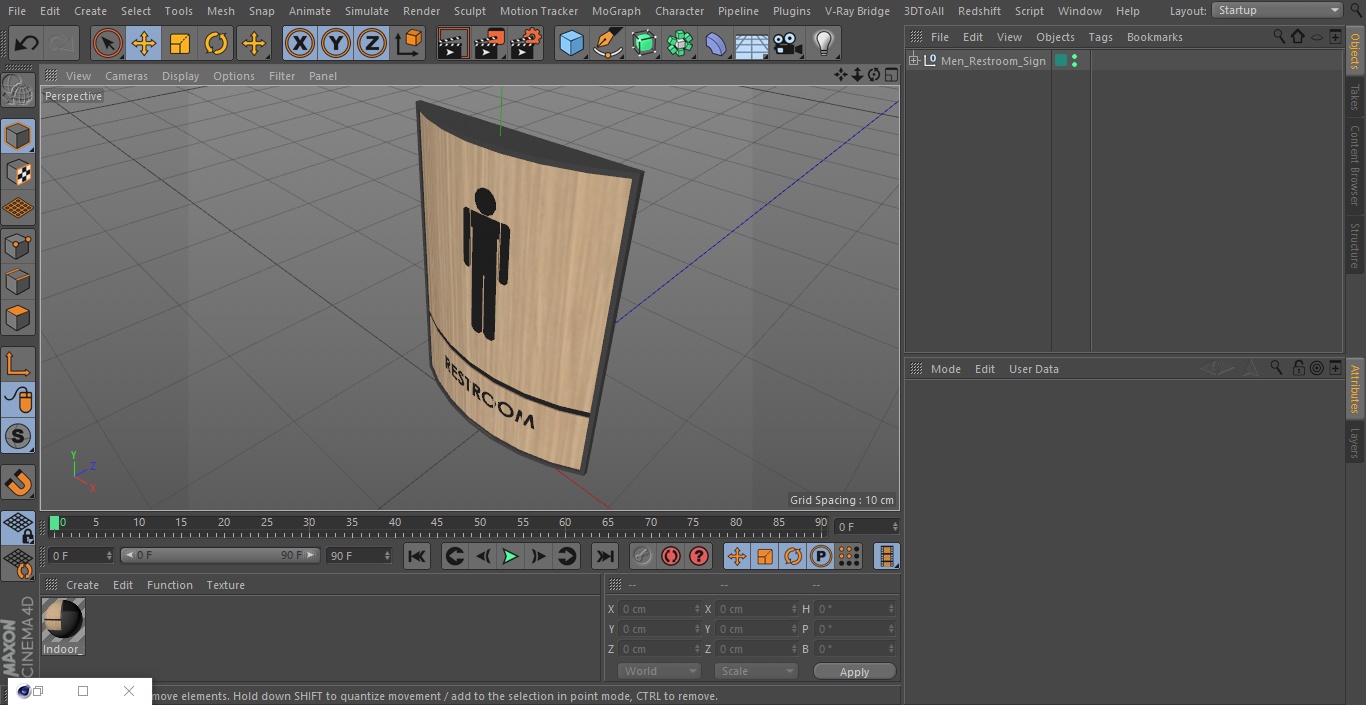The image size is (1366, 705).
Task: Open the vertical Content Browser tab
Action: coord(1355,166)
